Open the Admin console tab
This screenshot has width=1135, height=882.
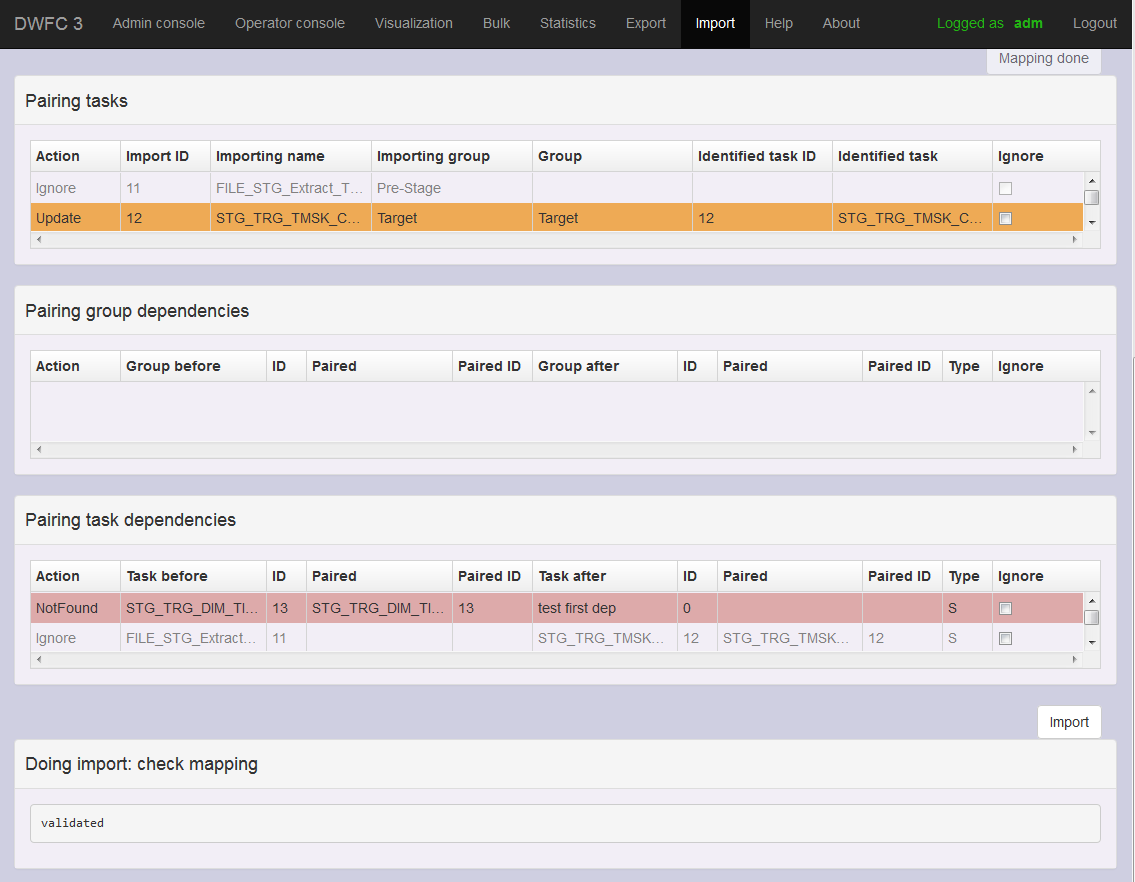click(x=159, y=23)
